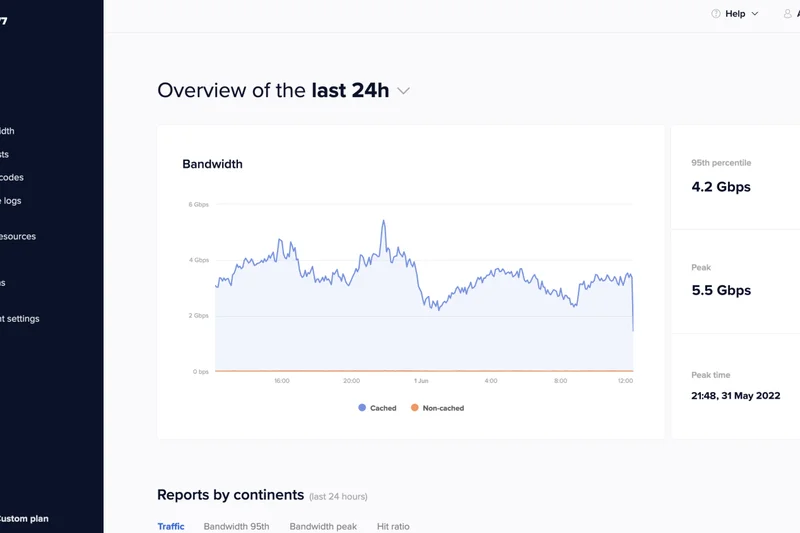The image size is (800, 533).
Task: Open the user account profile icon
Action: [x=786, y=14]
